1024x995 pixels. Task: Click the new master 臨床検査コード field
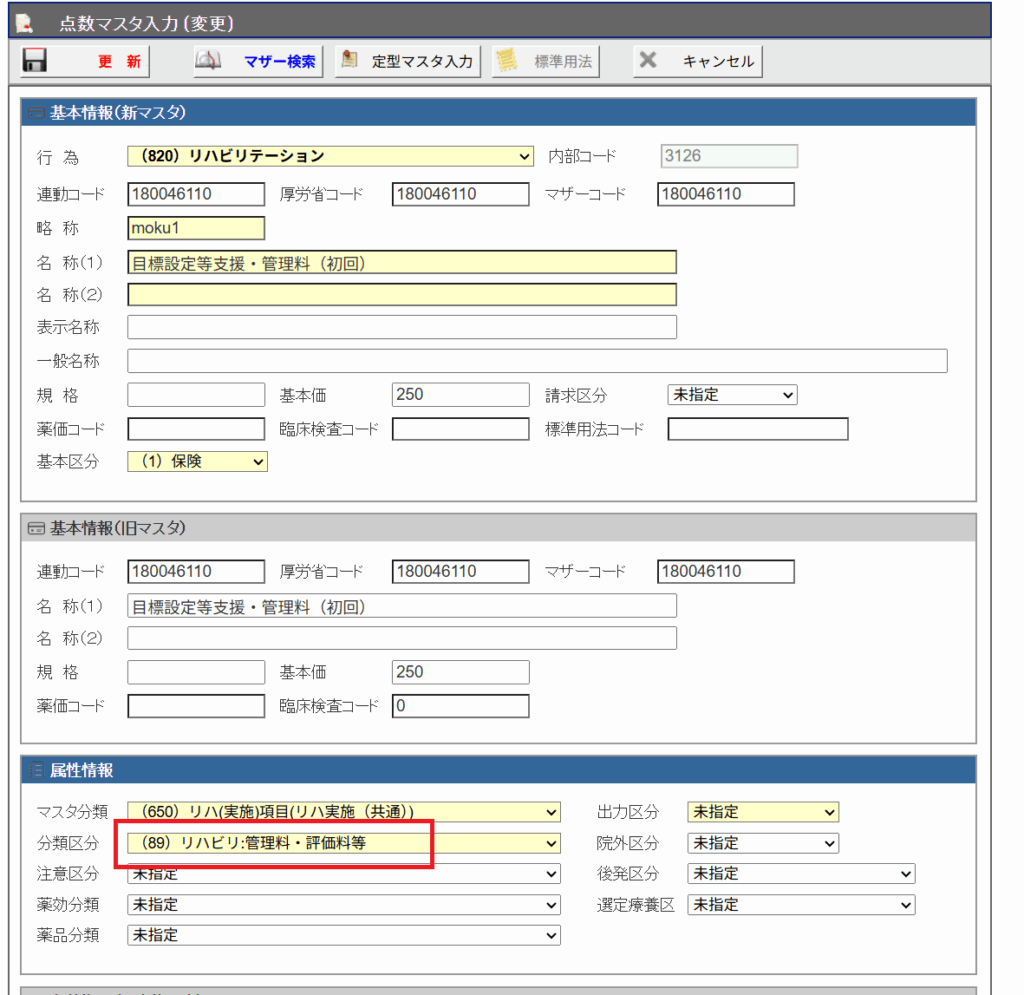460,429
